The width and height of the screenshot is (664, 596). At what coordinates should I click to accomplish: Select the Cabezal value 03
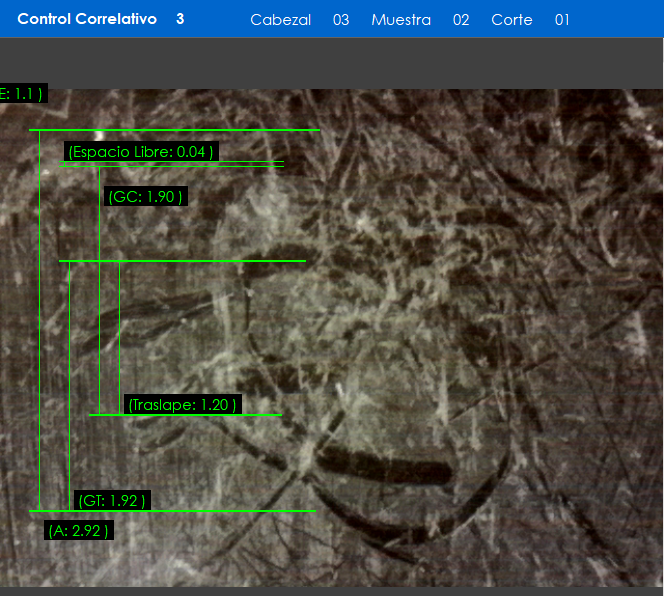tap(341, 20)
